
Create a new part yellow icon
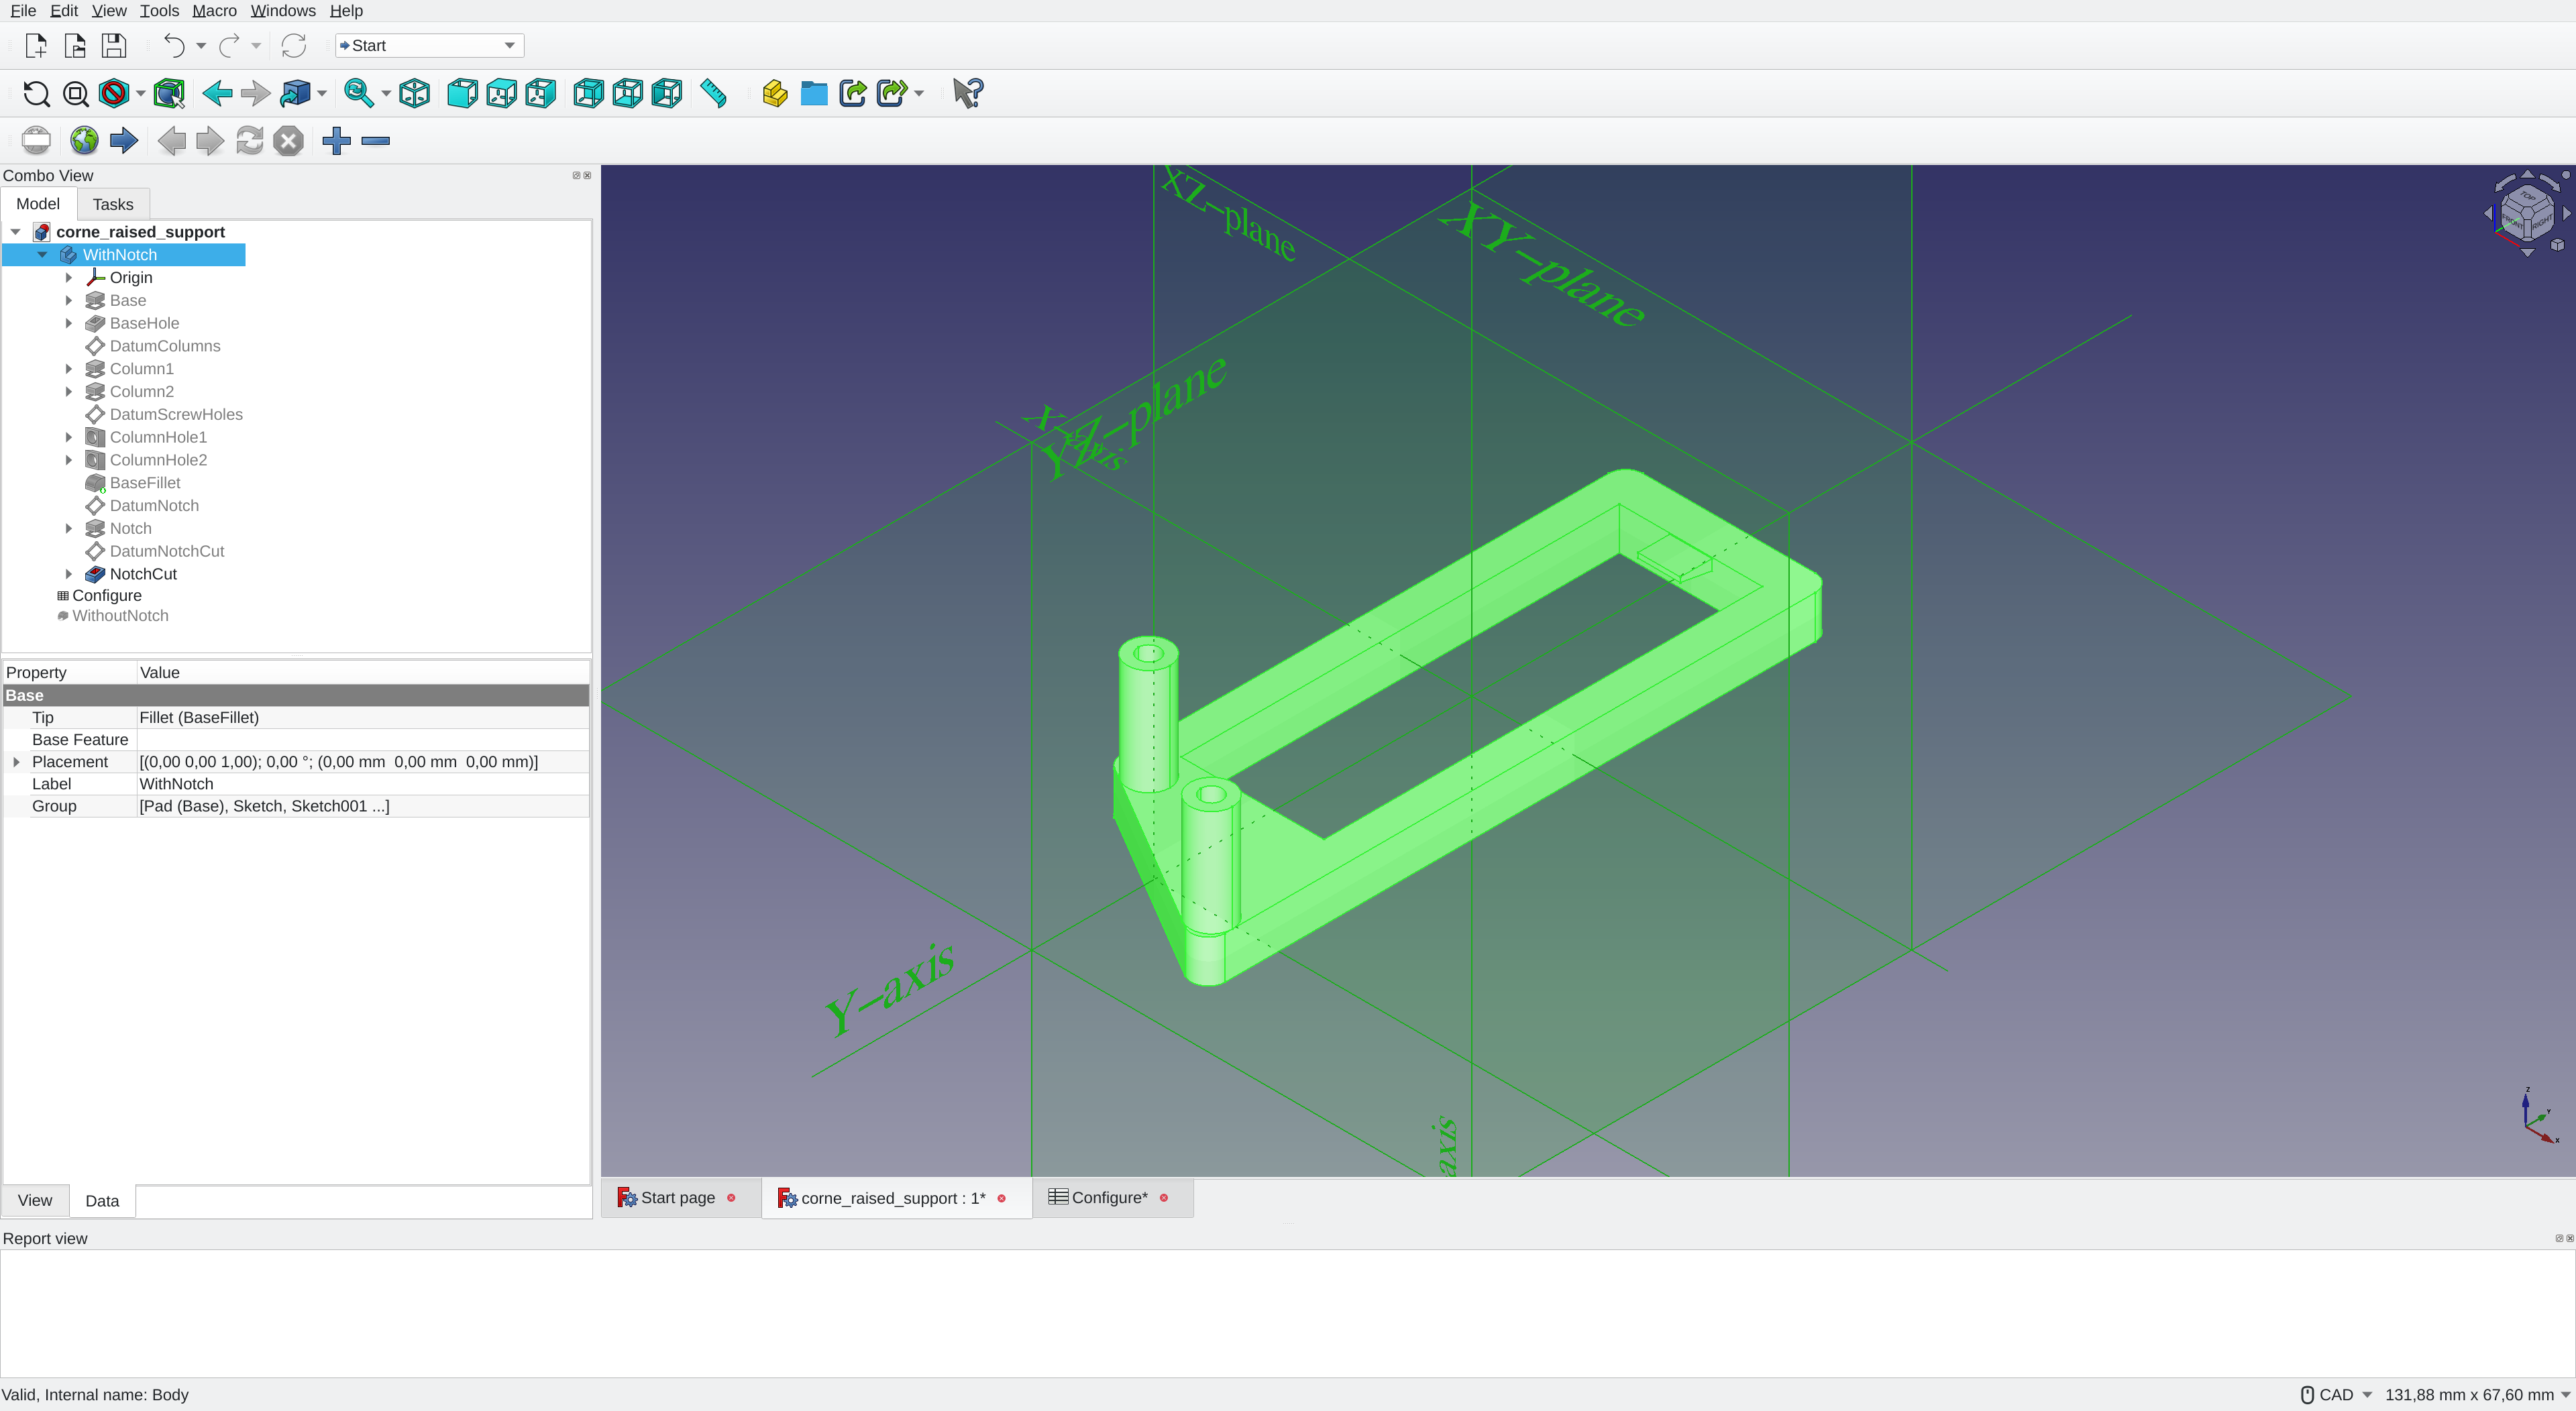click(775, 93)
